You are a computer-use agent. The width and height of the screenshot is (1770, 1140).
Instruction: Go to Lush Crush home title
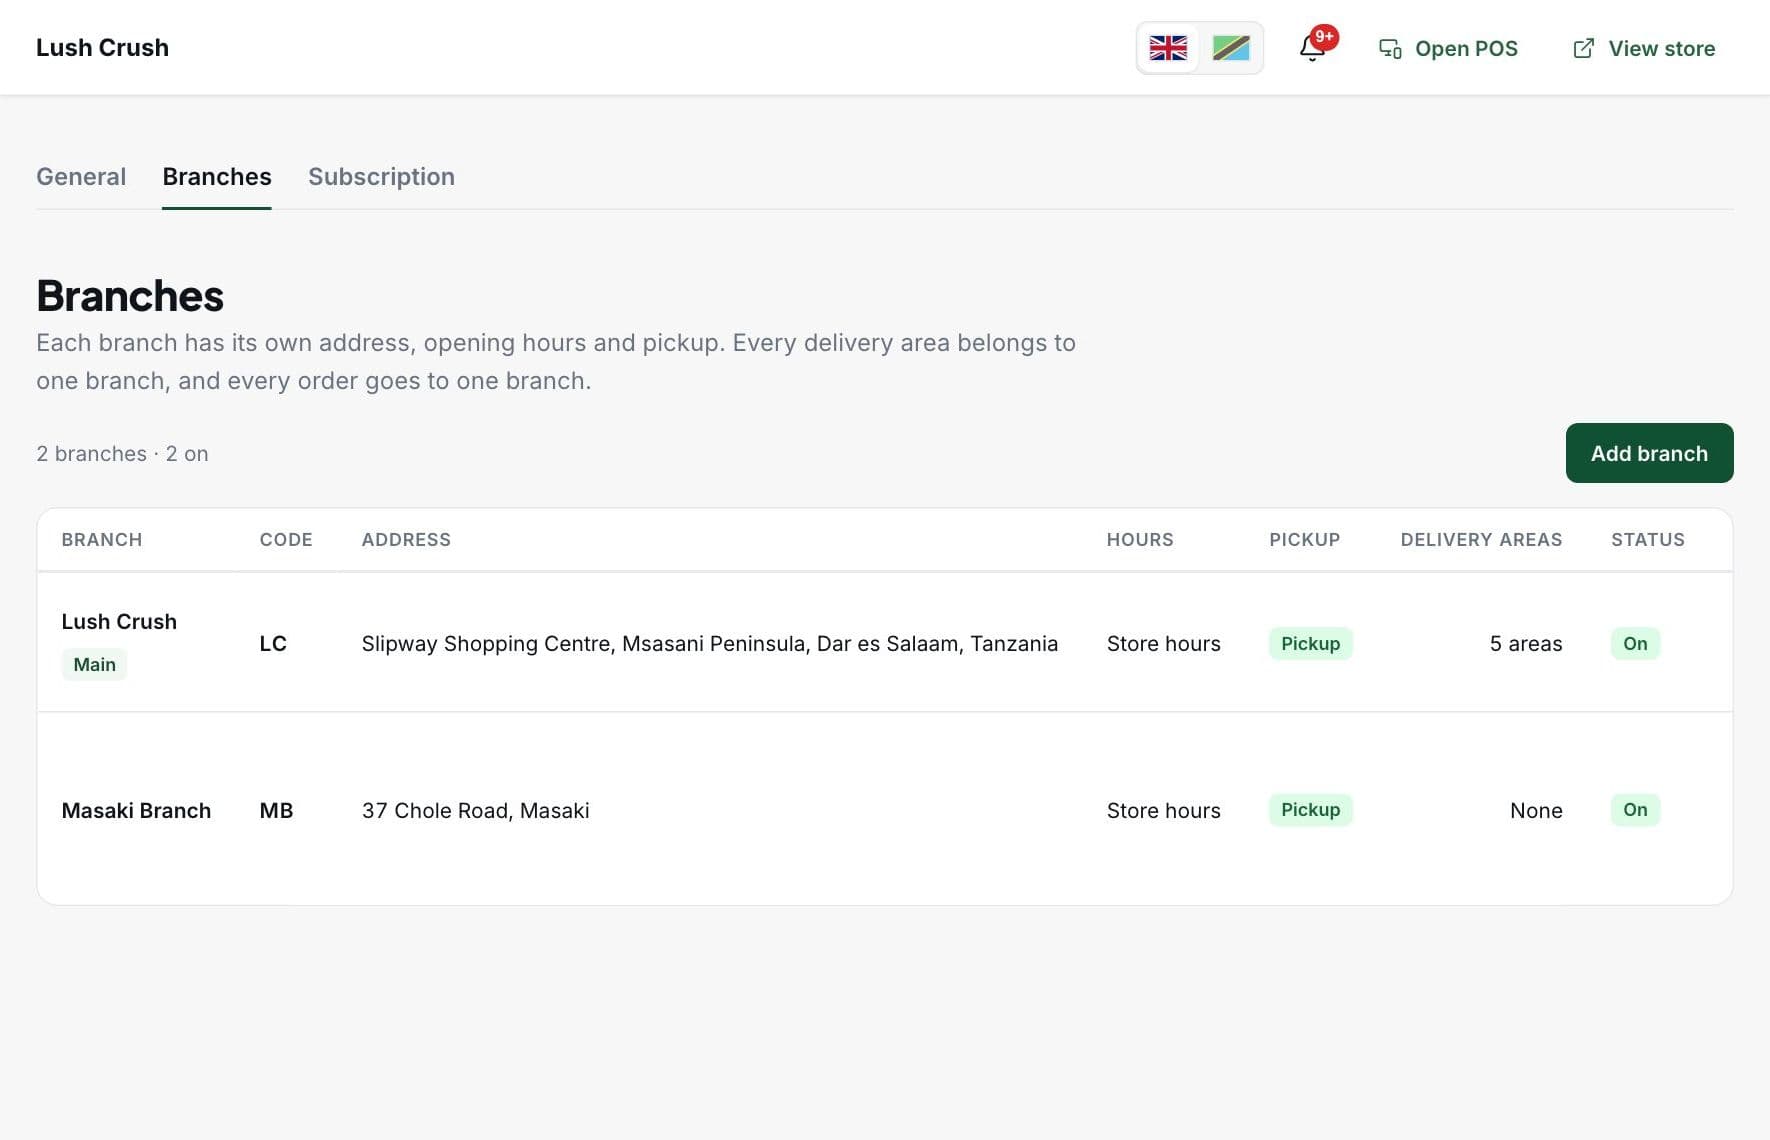(102, 48)
